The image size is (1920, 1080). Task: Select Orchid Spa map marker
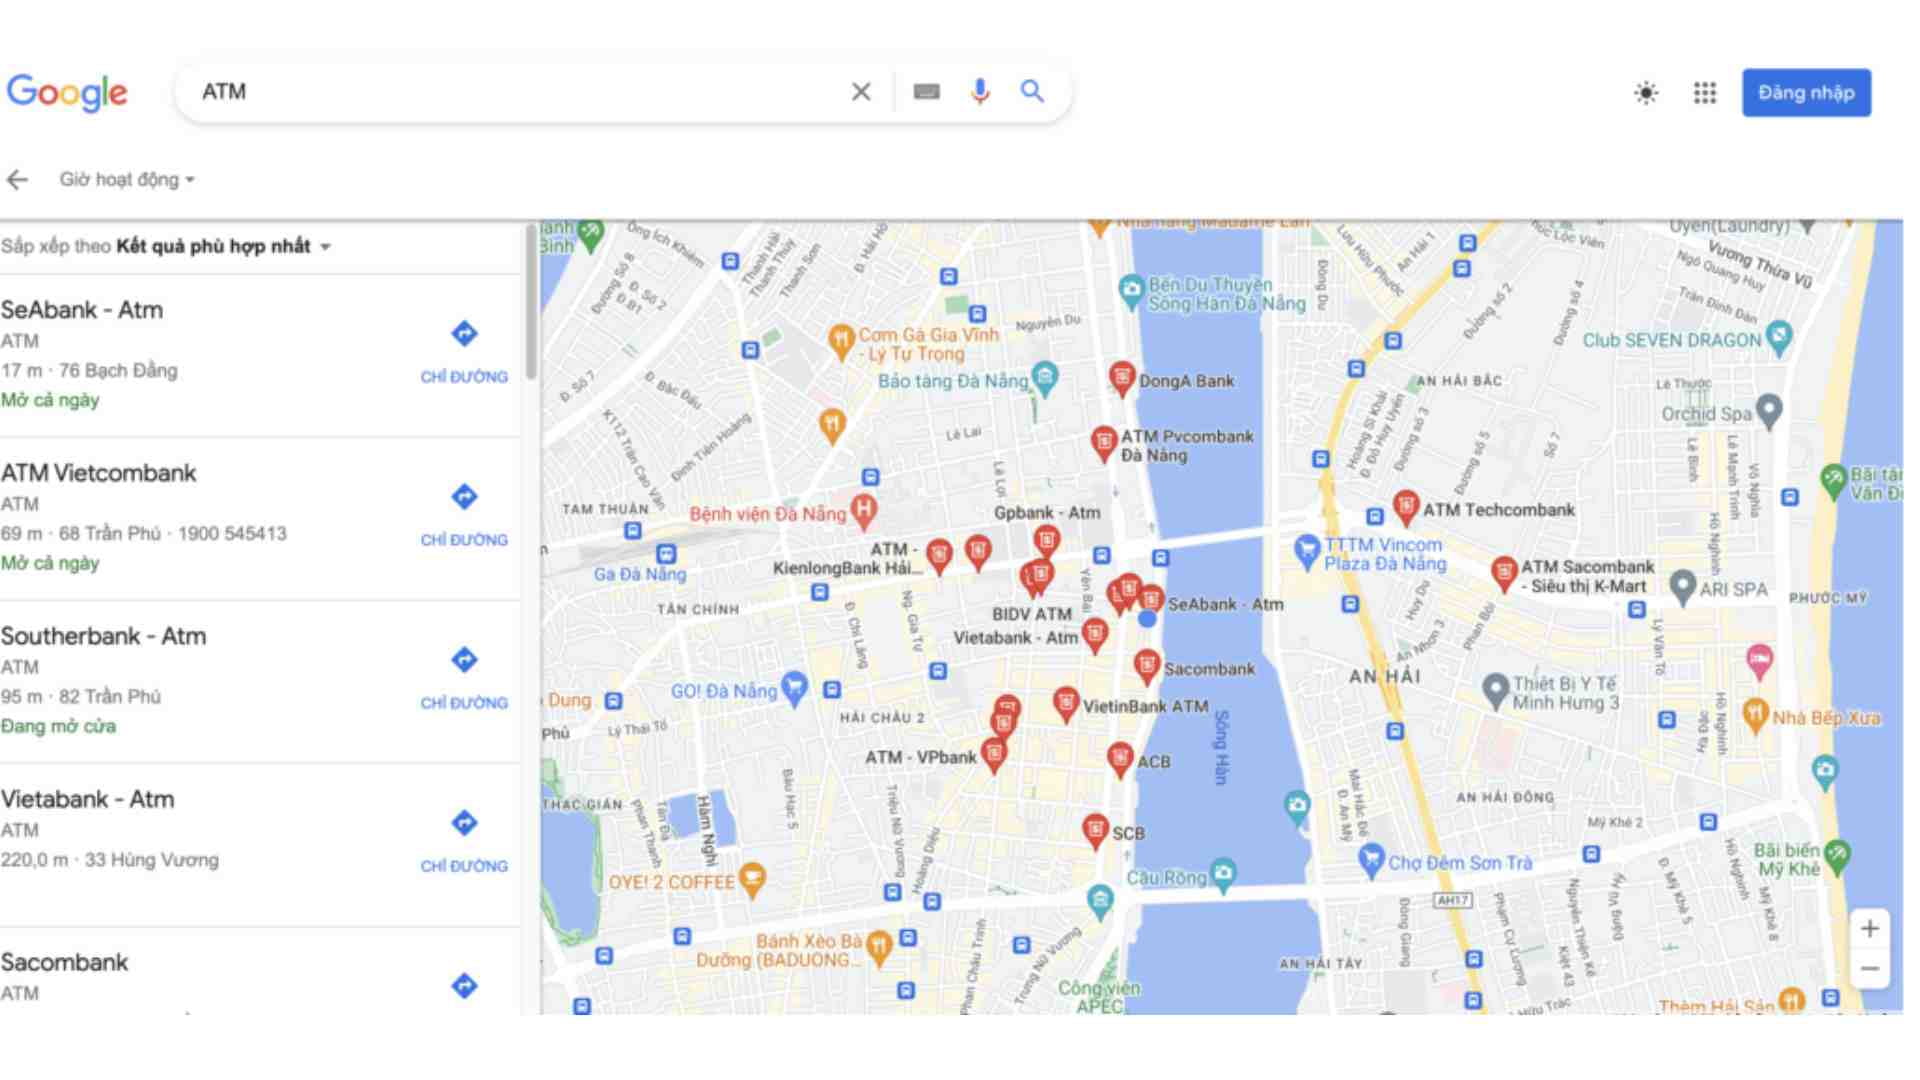coord(1769,410)
